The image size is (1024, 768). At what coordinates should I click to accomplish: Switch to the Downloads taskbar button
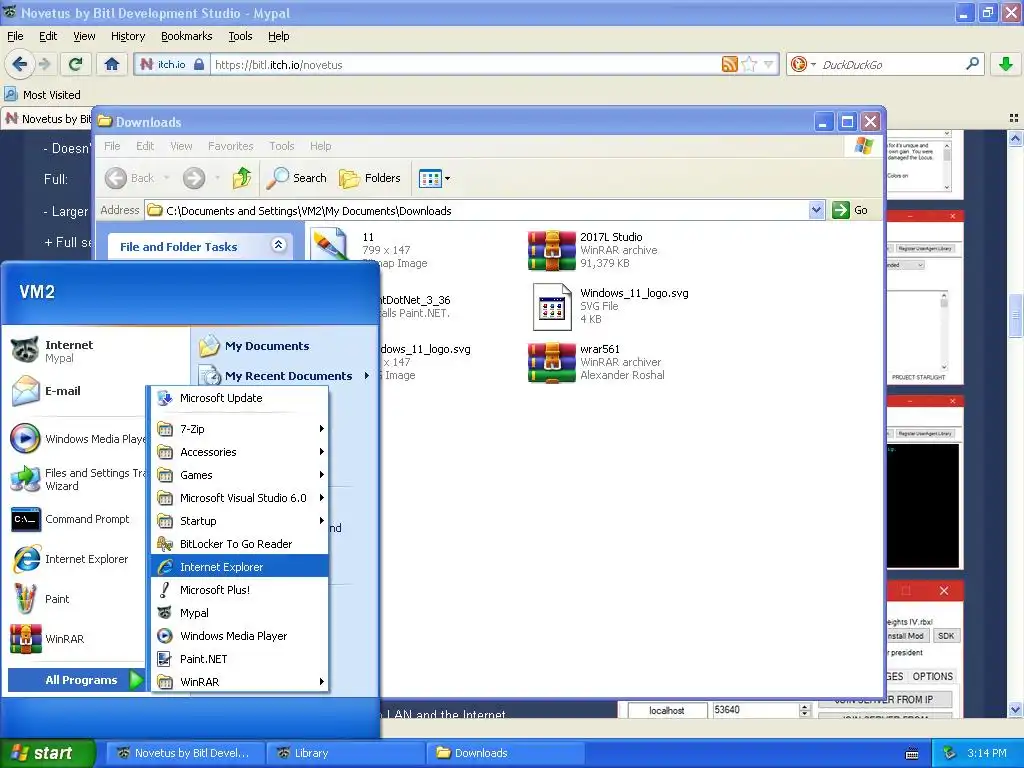(506, 753)
